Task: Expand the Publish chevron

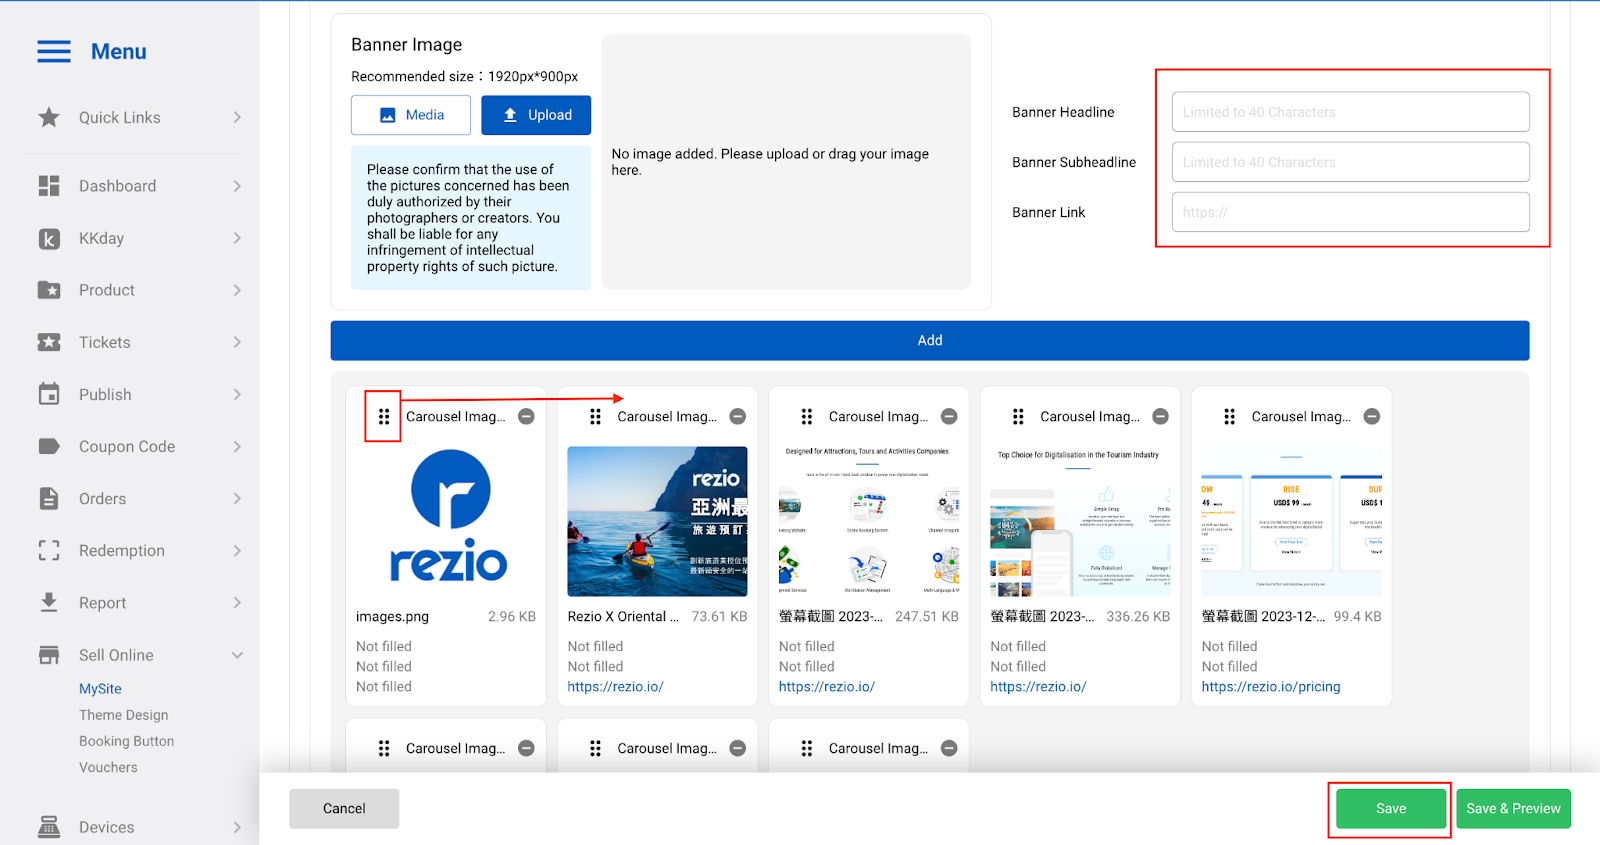Action: [x=237, y=394]
